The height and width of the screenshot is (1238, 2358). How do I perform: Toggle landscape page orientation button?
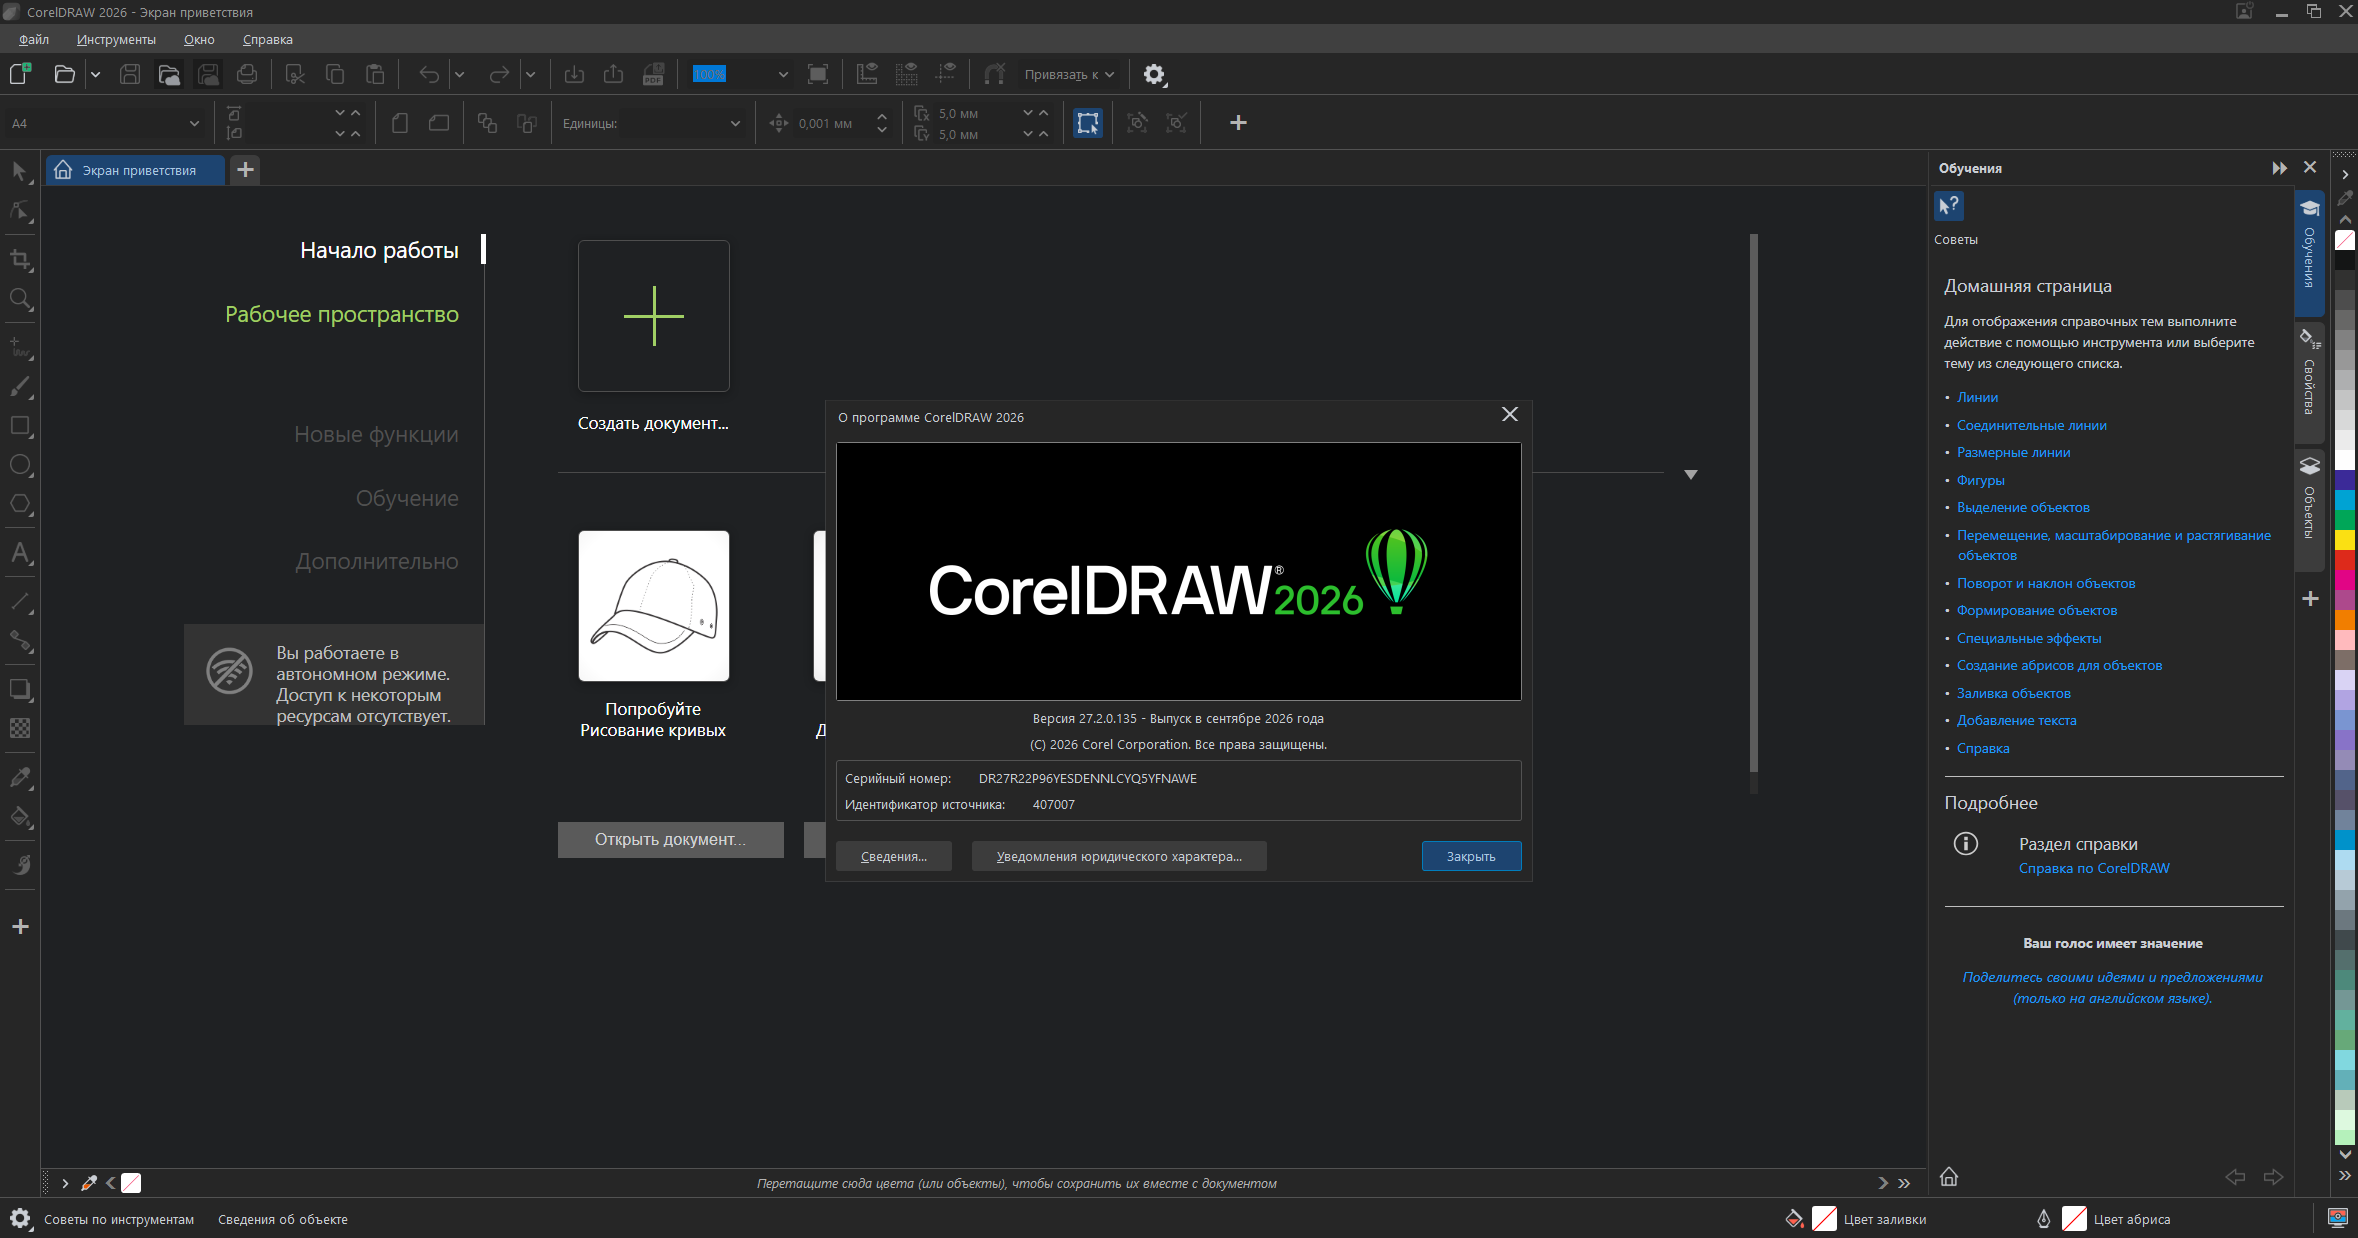click(x=439, y=123)
